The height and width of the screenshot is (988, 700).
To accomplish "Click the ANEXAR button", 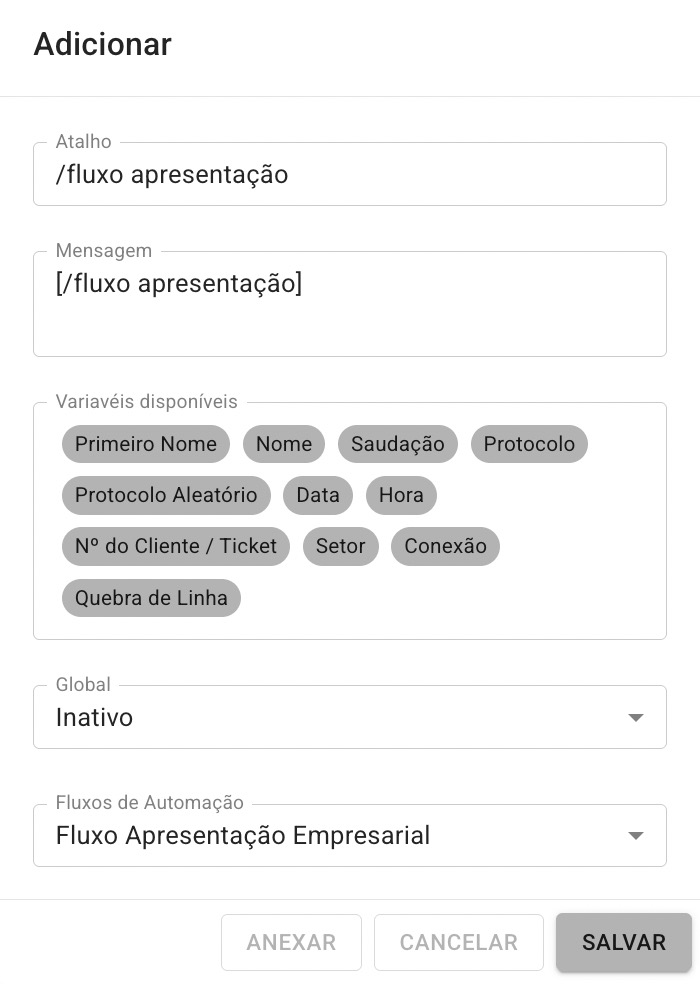I will pos(291,942).
